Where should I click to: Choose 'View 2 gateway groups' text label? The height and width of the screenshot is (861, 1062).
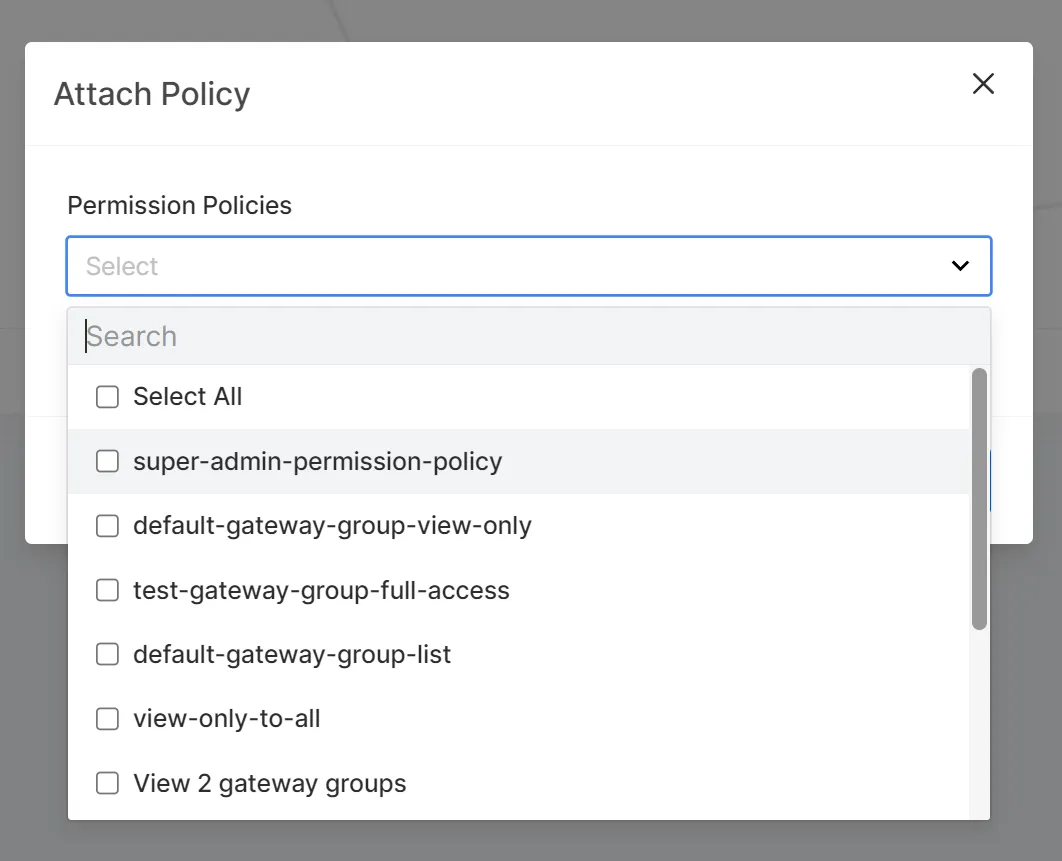(270, 784)
